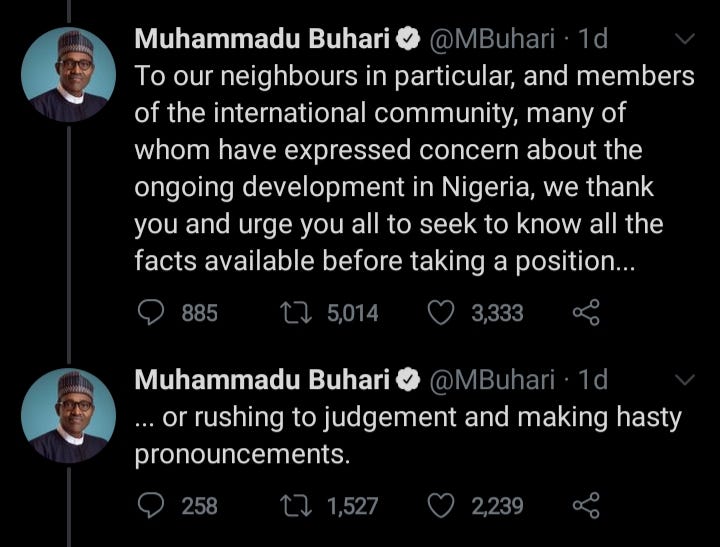Open the first tweet's chevron options menu
The width and height of the screenshot is (720, 547).
(686, 40)
